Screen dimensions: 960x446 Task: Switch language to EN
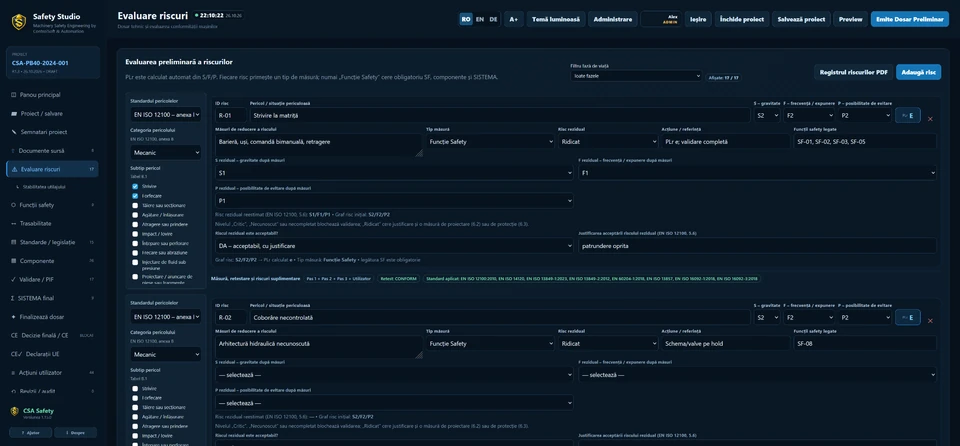(x=479, y=19)
